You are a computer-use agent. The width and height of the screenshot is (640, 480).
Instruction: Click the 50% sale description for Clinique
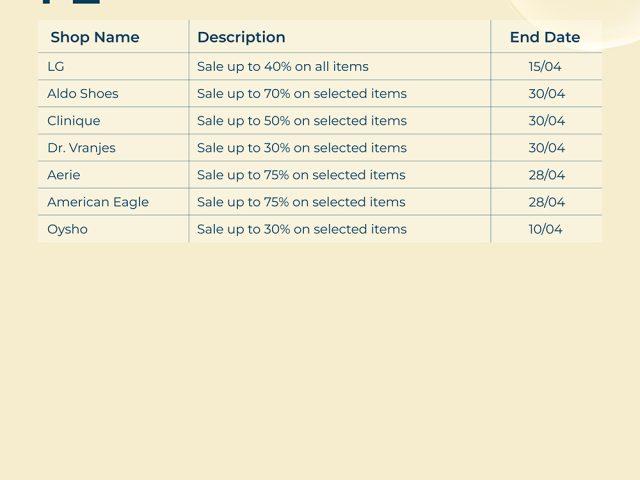(302, 121)
